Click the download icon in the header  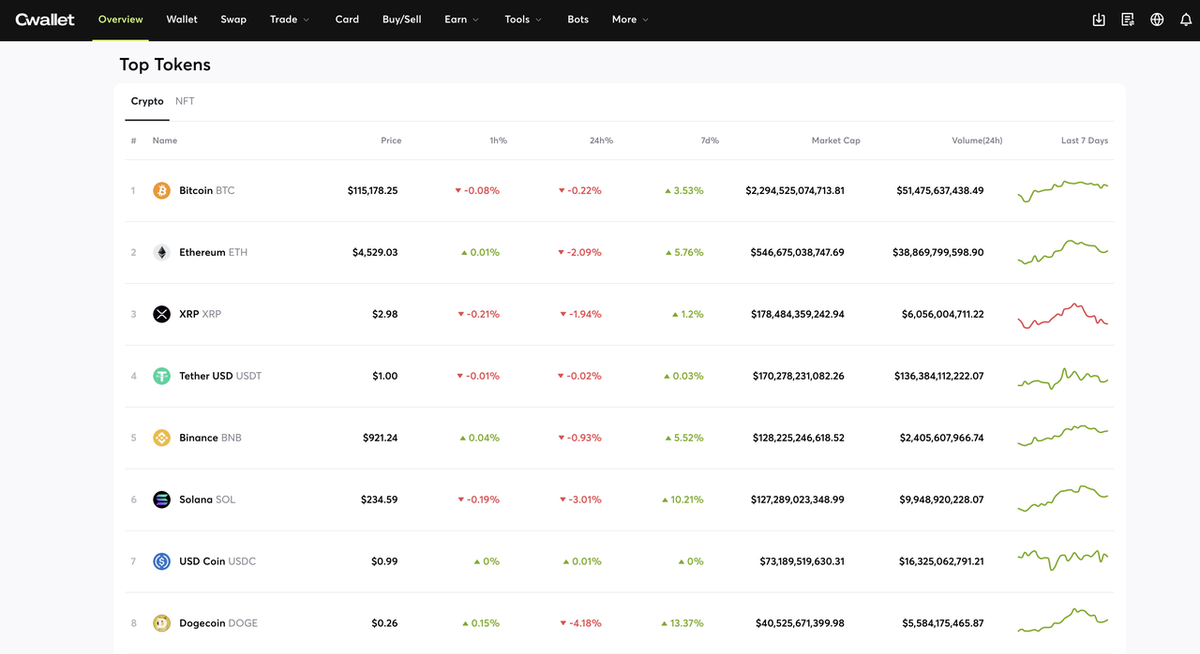click(1099, 19)
